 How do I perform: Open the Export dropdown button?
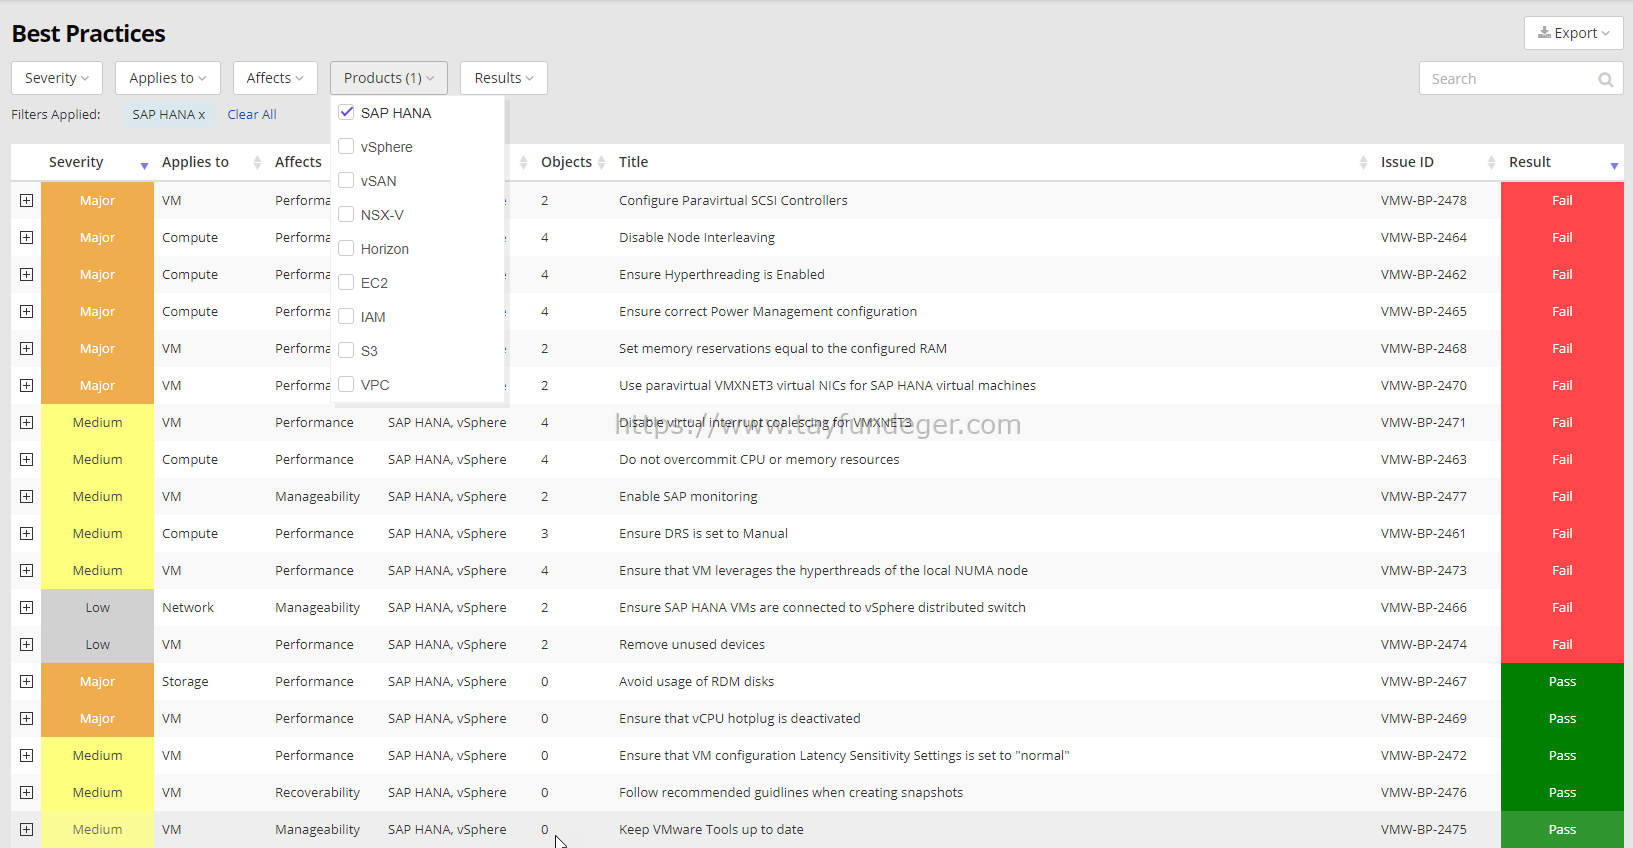pyautogui.click(x=1573, y=33)
